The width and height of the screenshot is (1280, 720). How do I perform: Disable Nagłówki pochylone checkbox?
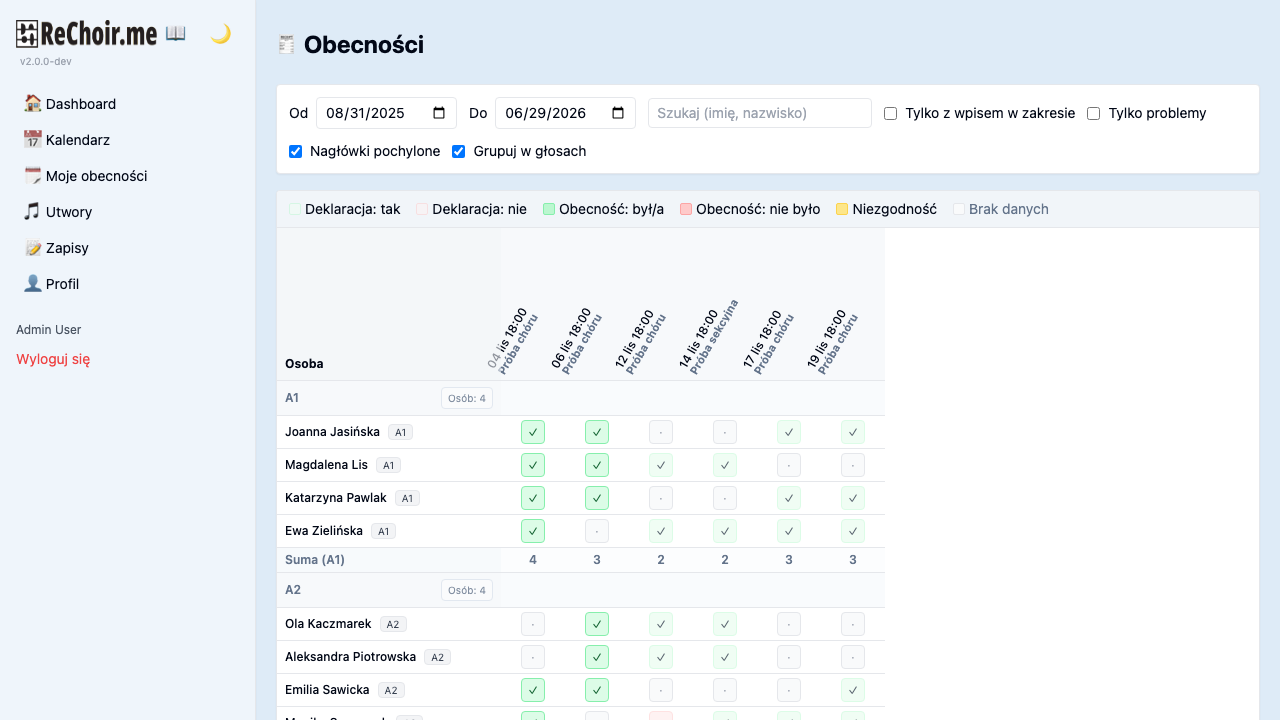tap(295, 152)
